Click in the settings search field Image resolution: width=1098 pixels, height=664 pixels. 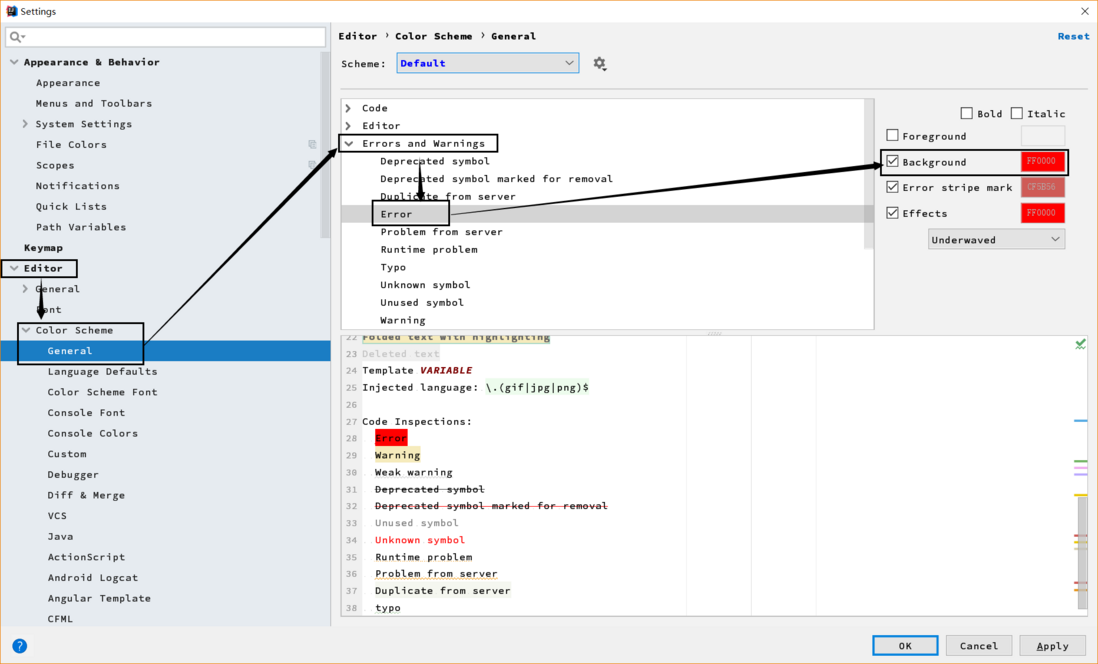click(165, 36)
